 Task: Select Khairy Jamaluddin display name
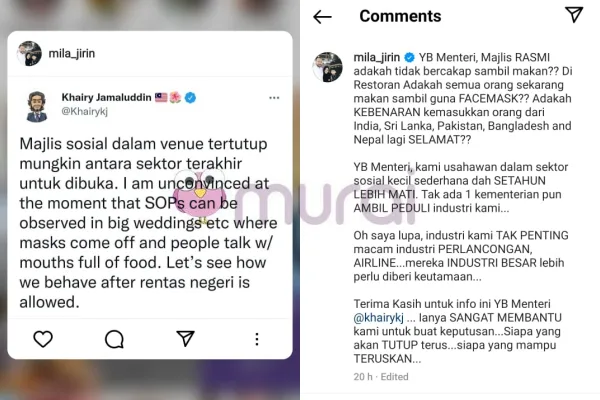106,97
